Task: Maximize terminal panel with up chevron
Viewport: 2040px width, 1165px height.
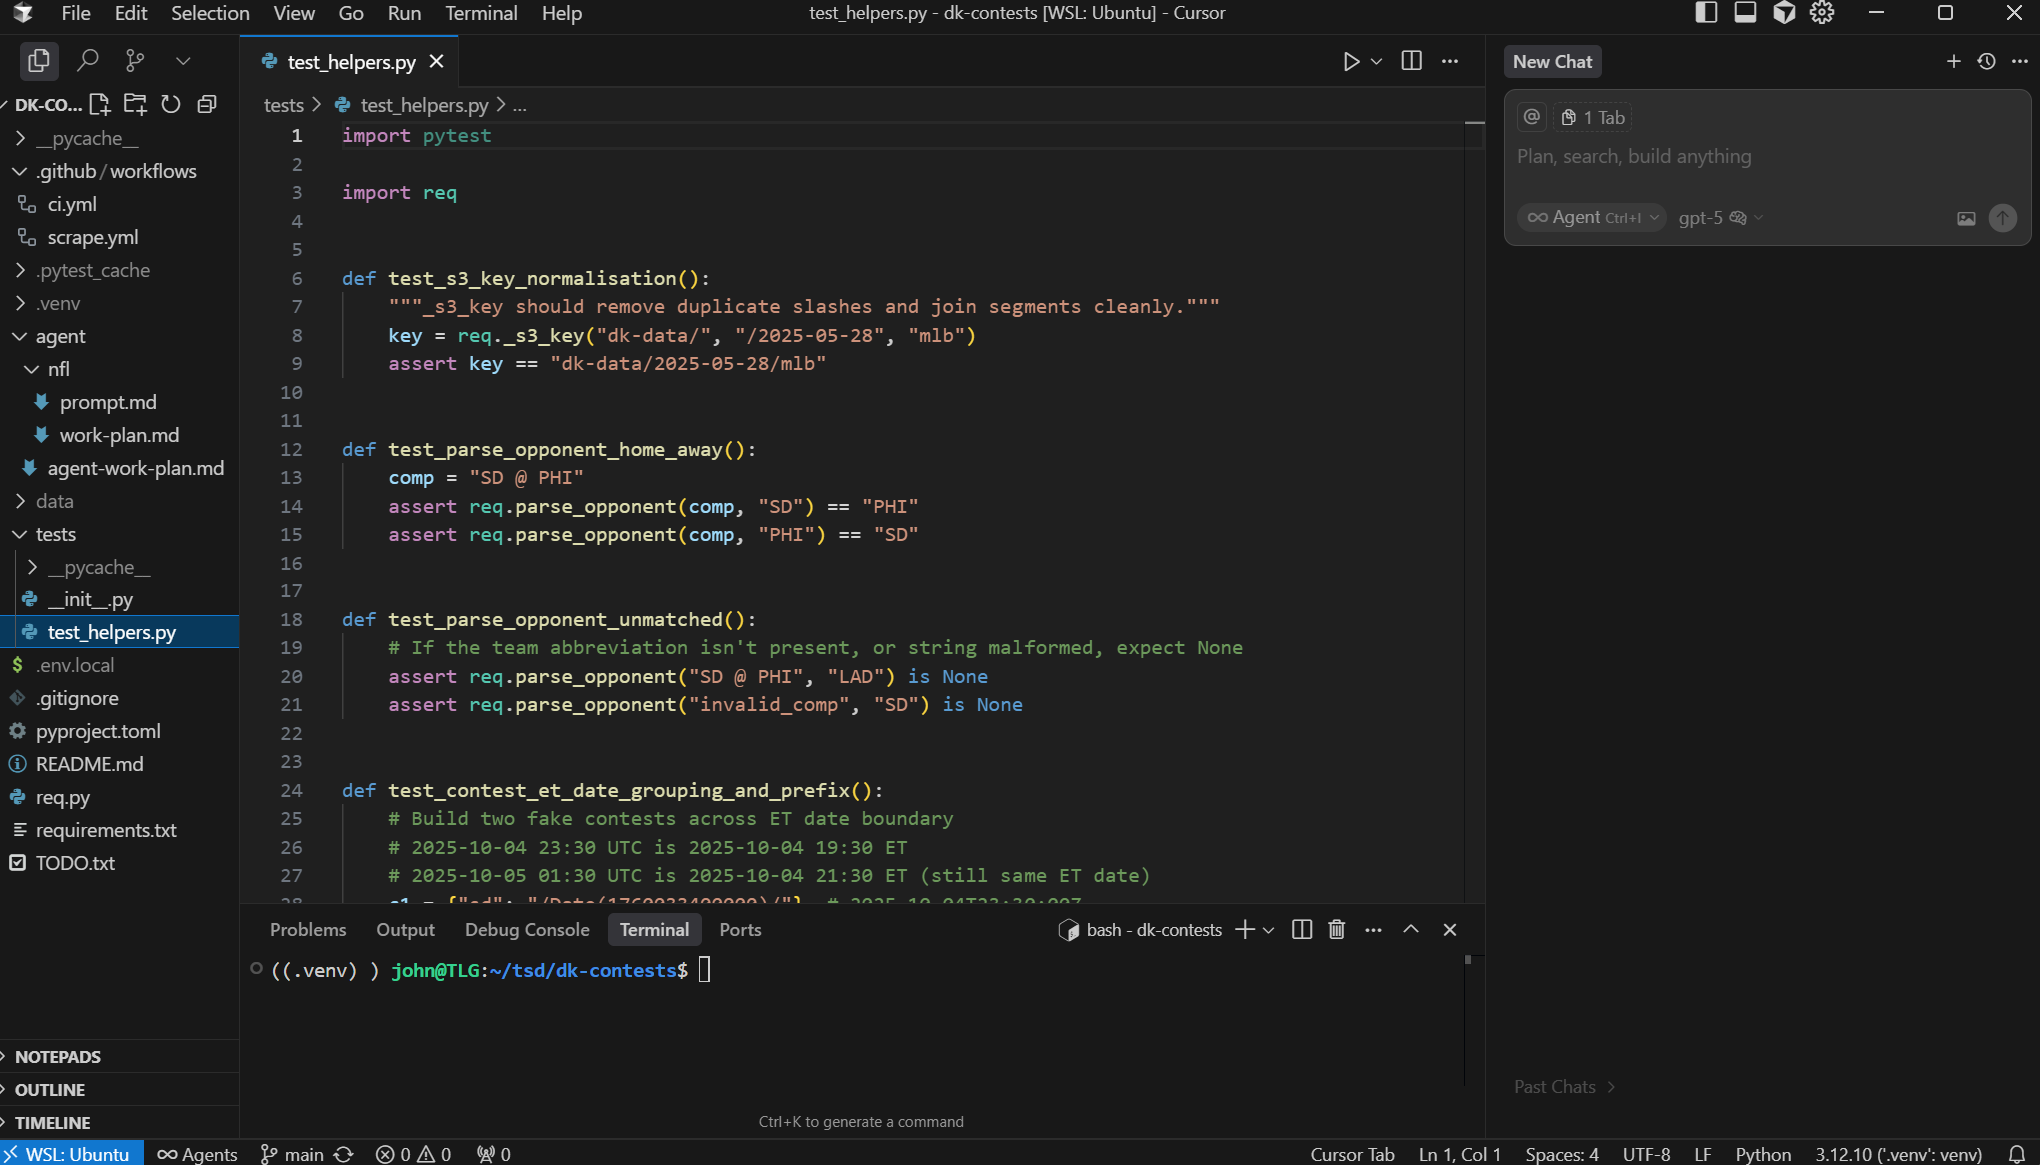Action: coord(1411,930)
